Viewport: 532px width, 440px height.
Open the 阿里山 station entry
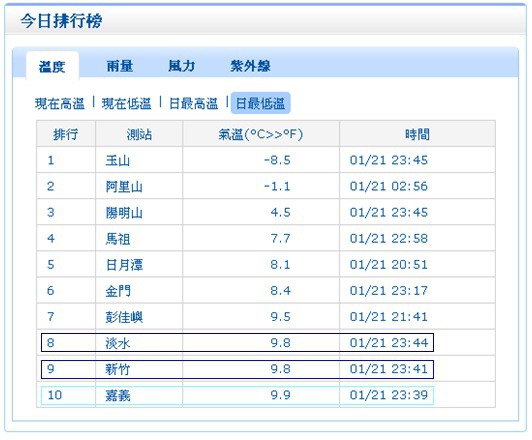tap(124, 186)
